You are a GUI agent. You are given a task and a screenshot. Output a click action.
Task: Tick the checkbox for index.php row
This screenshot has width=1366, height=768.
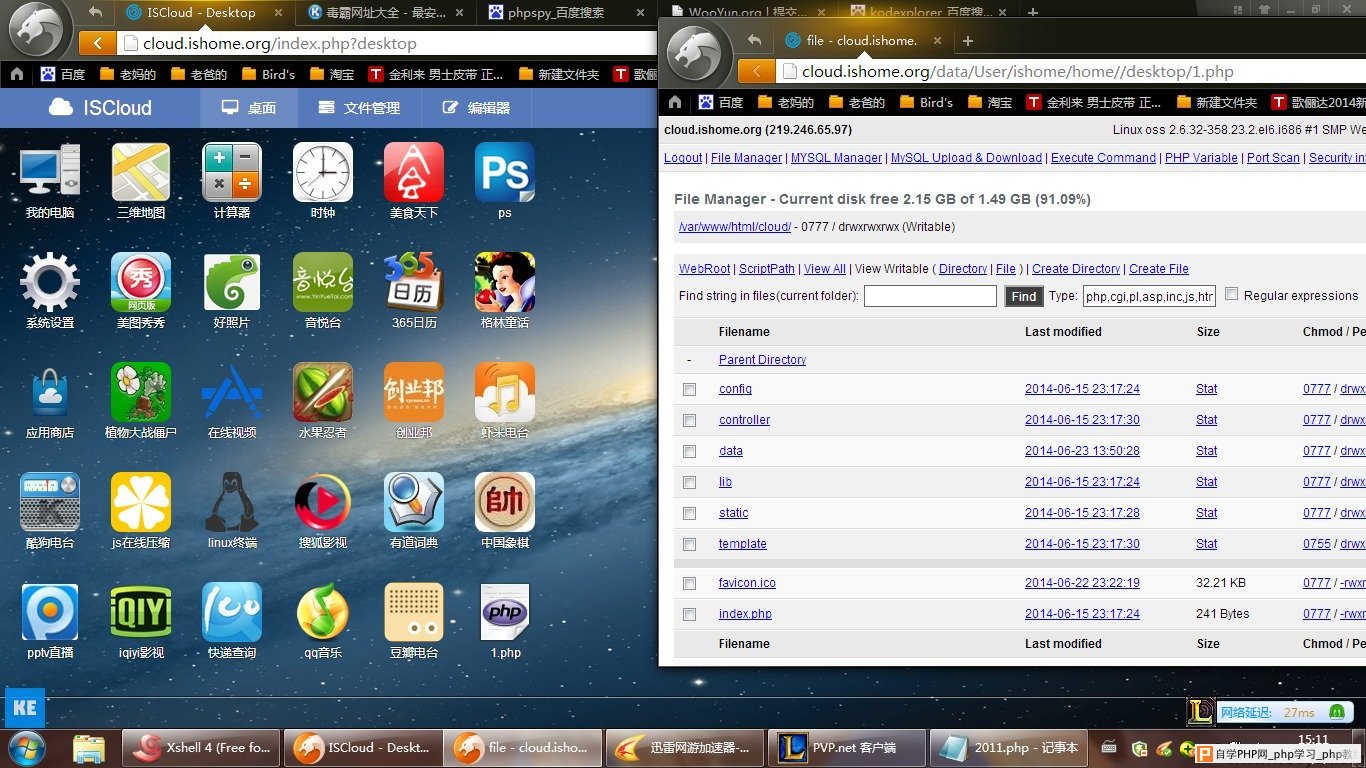point(689,615)
